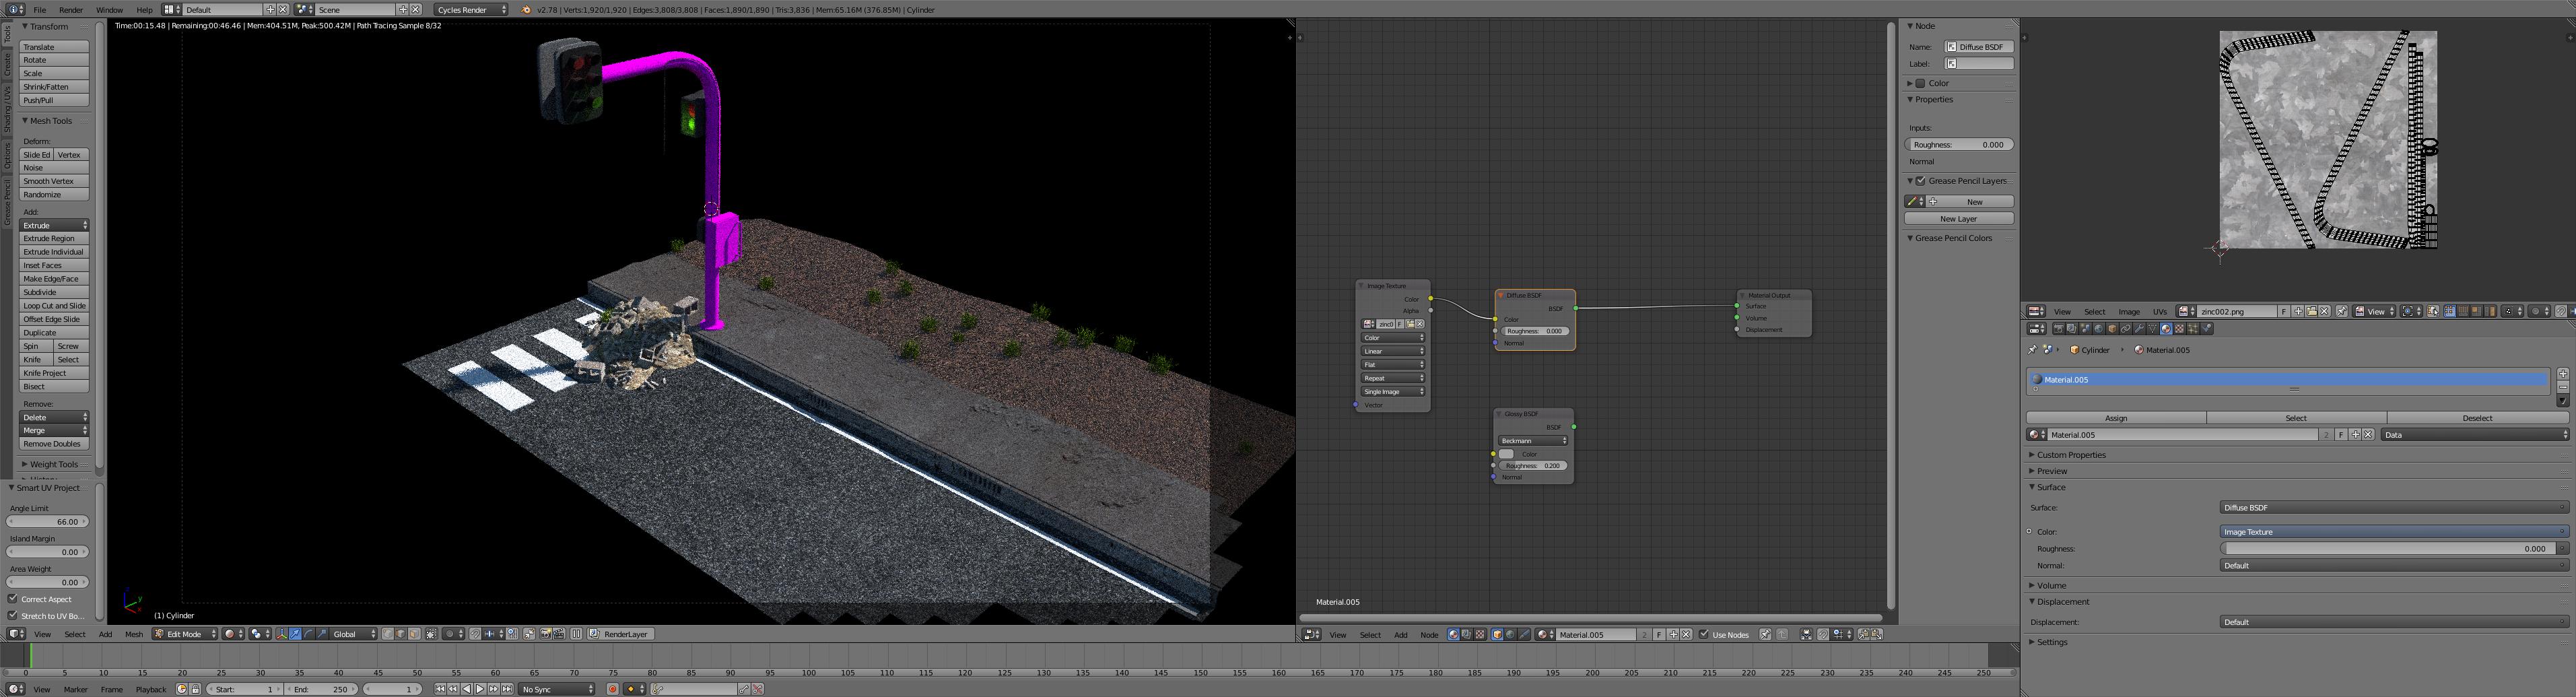This screenshot has width=2576, height=697.
Task: Click the Extrude Region button
Action: 55,239
